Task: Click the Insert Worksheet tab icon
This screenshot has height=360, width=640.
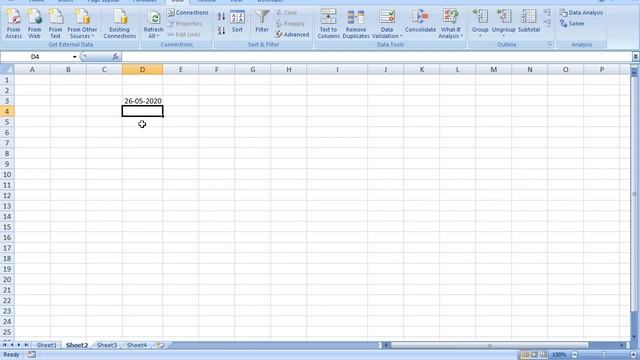Action: click(160, 345)
